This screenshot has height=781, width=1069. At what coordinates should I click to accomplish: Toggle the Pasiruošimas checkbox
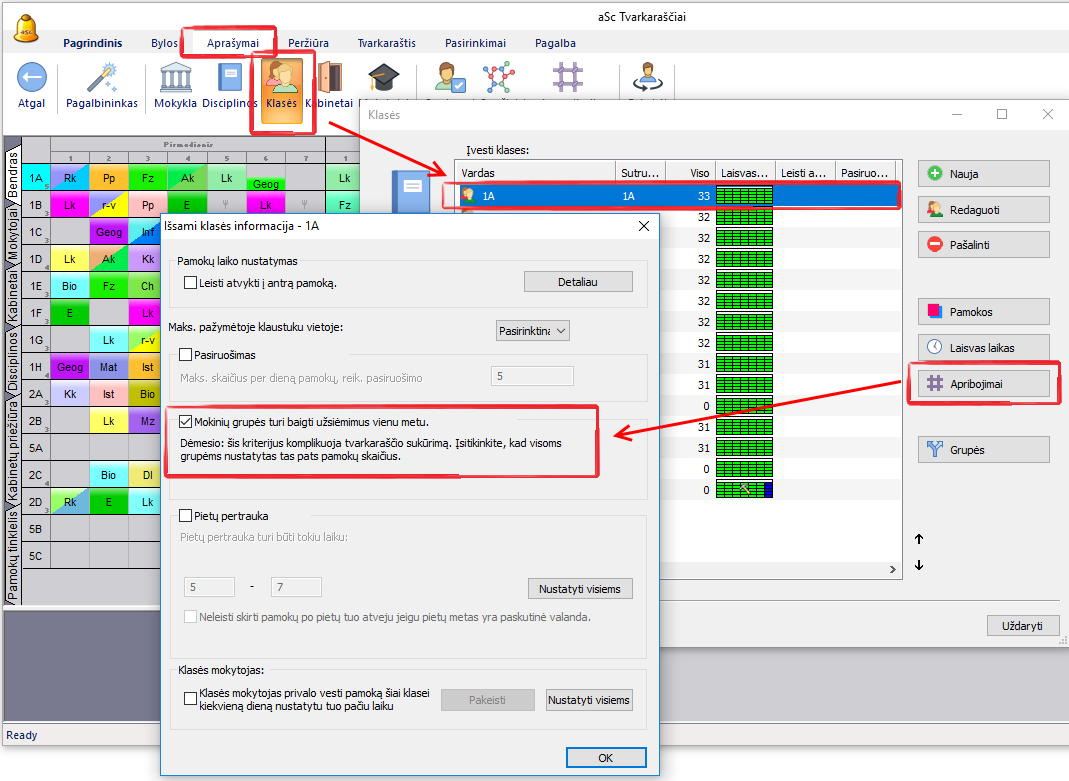click(186, 354)
